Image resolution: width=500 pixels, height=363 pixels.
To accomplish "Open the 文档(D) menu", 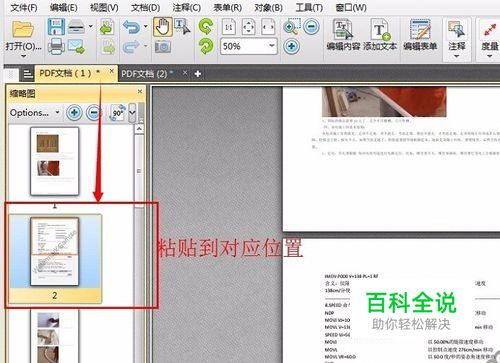I will point(145,7).
